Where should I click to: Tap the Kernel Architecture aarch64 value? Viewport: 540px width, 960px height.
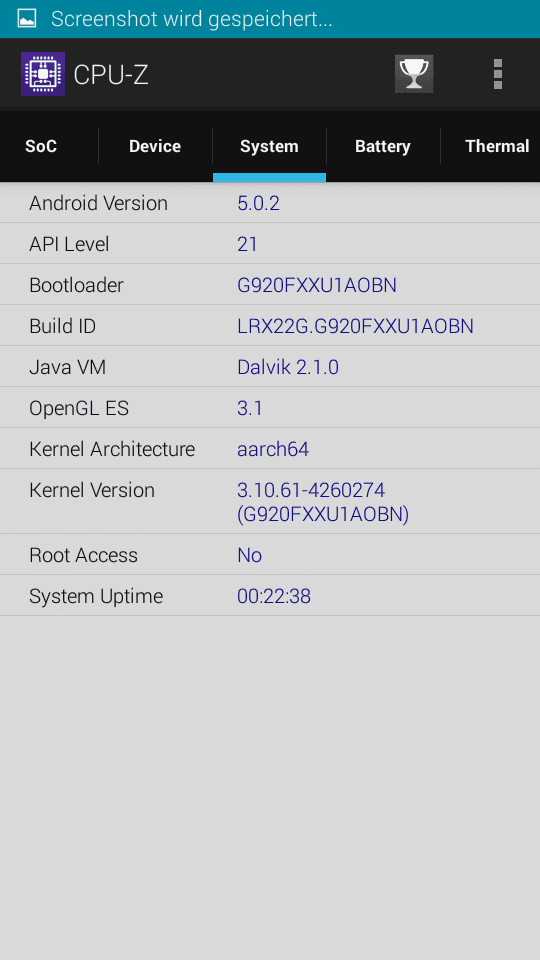(x=273, y=449)
